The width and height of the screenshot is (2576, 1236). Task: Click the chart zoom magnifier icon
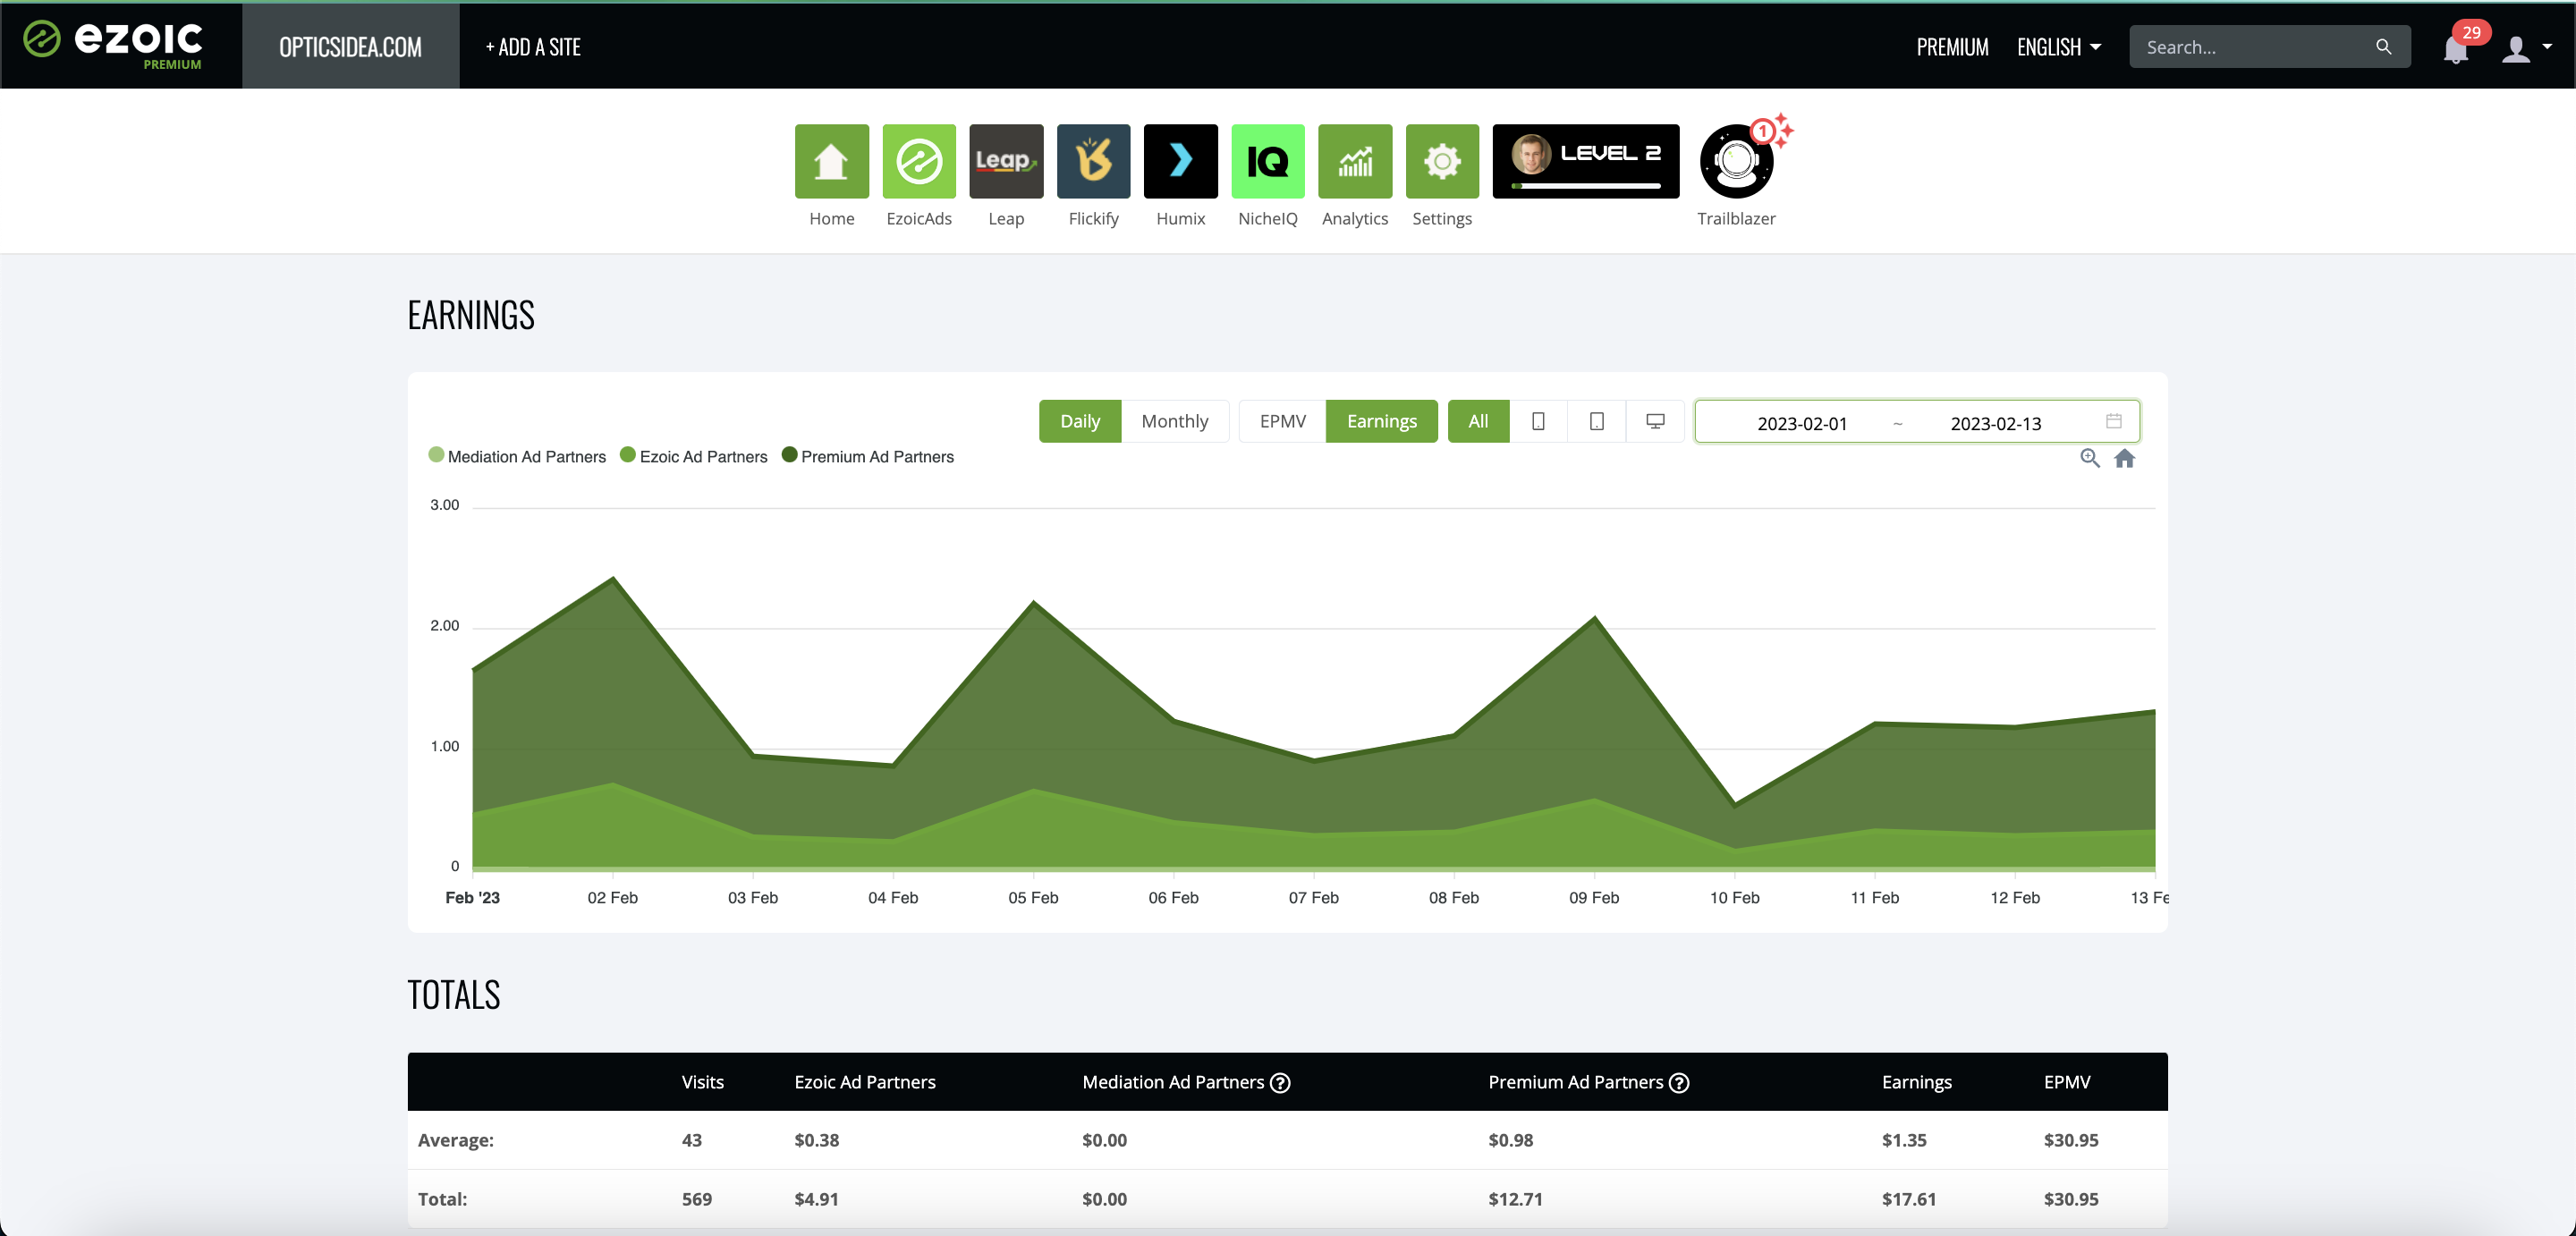click(2089, 458)
